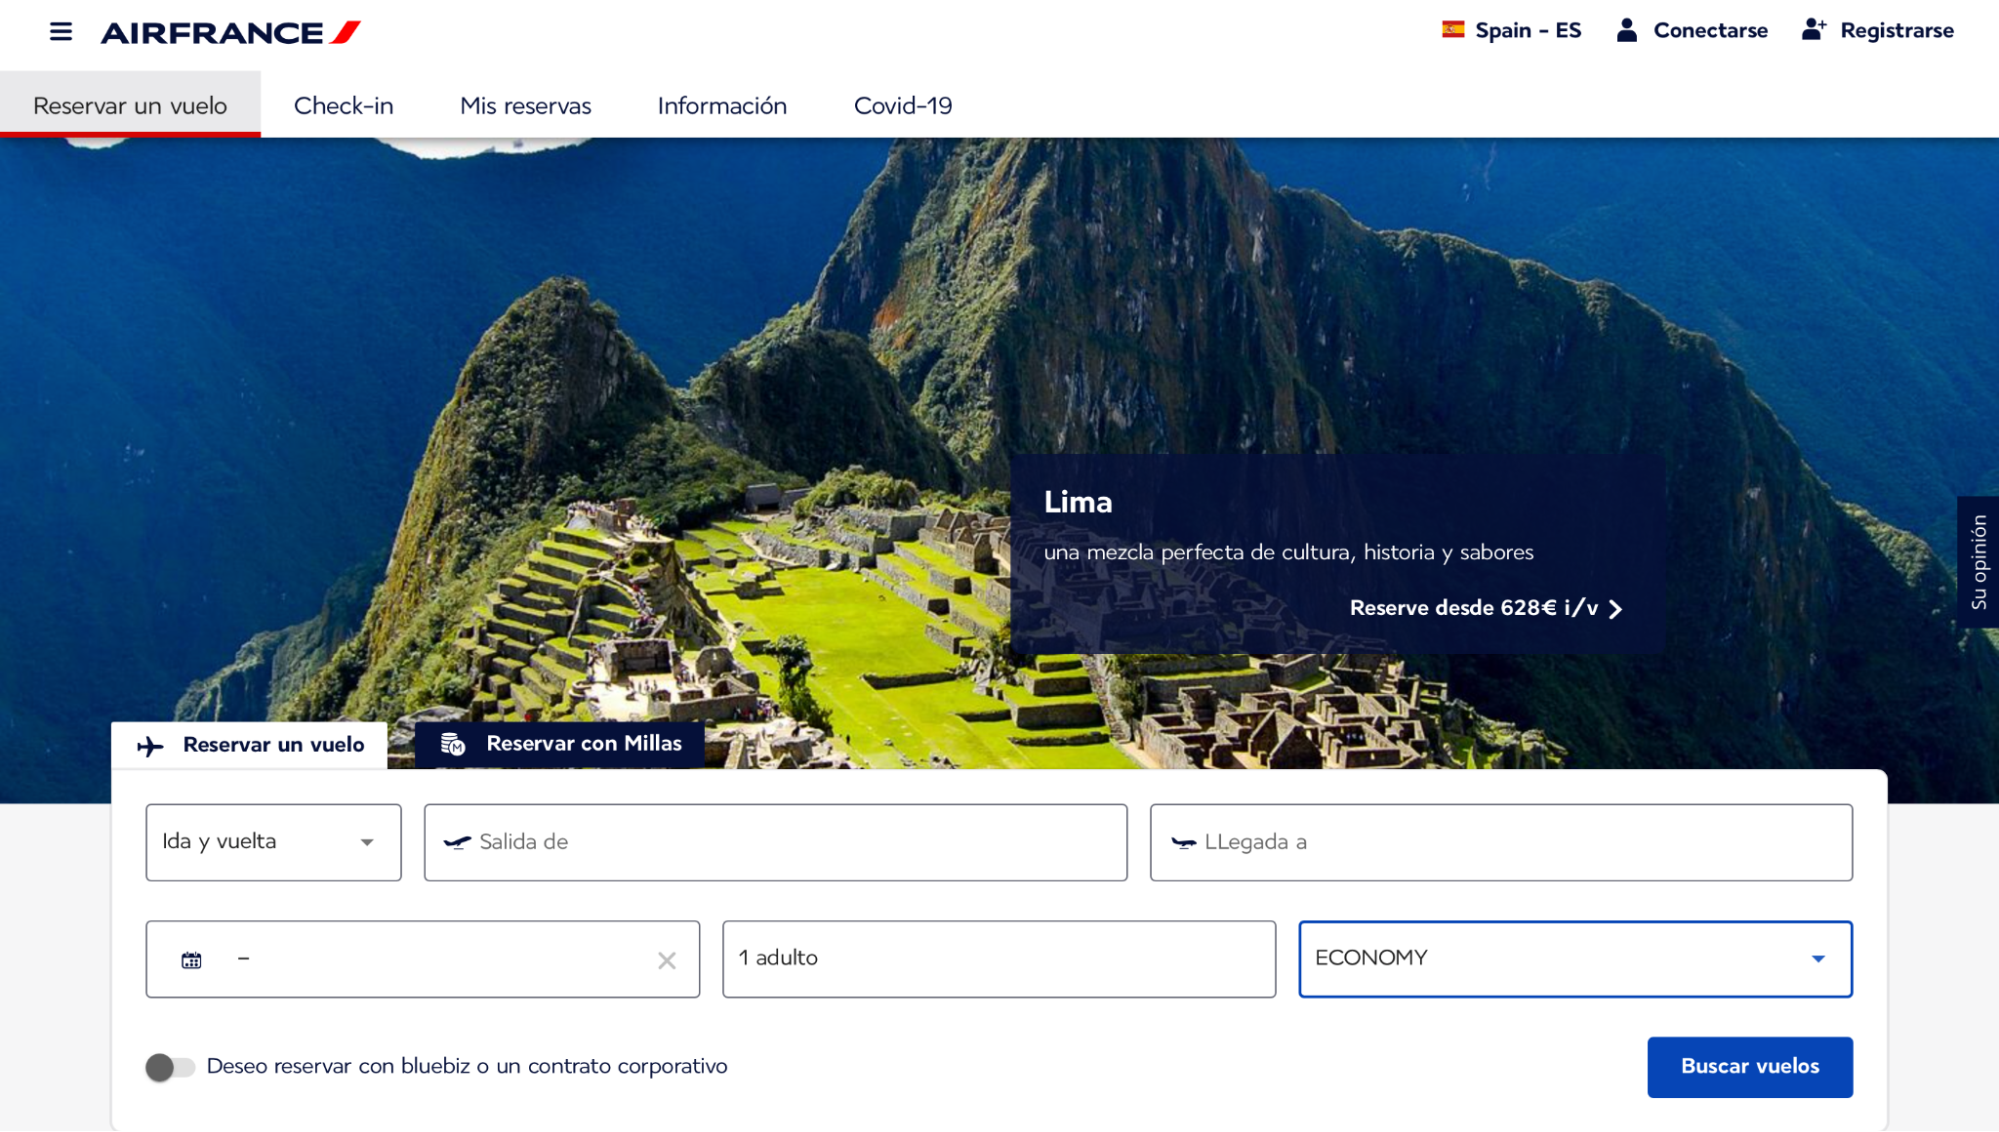The width and height of the screenshot is (1999, 1132).
Task: Click the passenger count field 1 adulto
Action: [1000, 958]
